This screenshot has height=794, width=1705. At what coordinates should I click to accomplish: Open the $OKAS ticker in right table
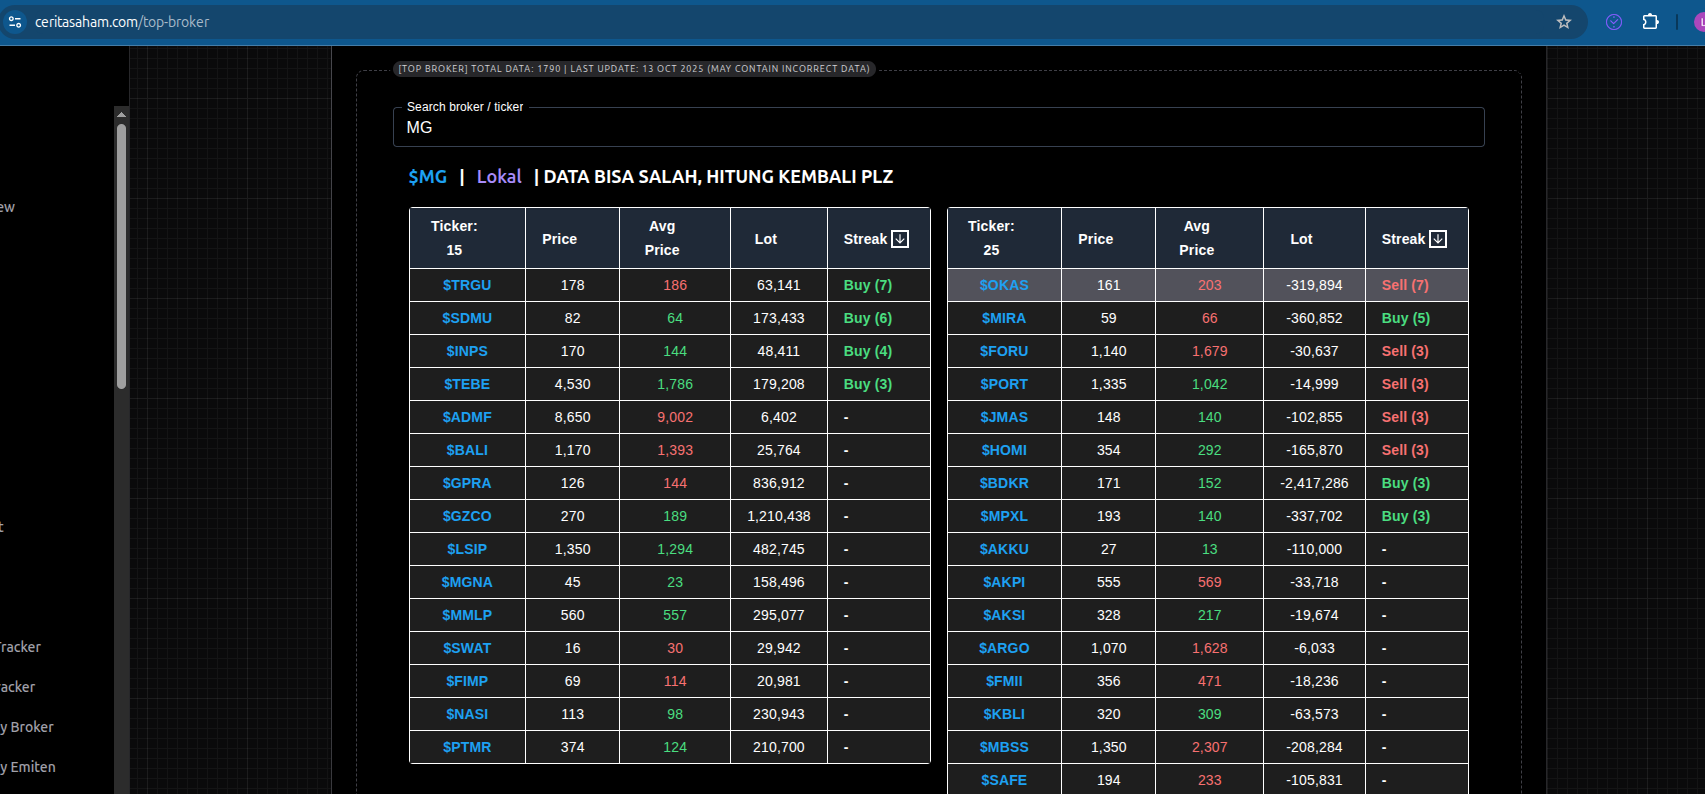coord(1004,285)
